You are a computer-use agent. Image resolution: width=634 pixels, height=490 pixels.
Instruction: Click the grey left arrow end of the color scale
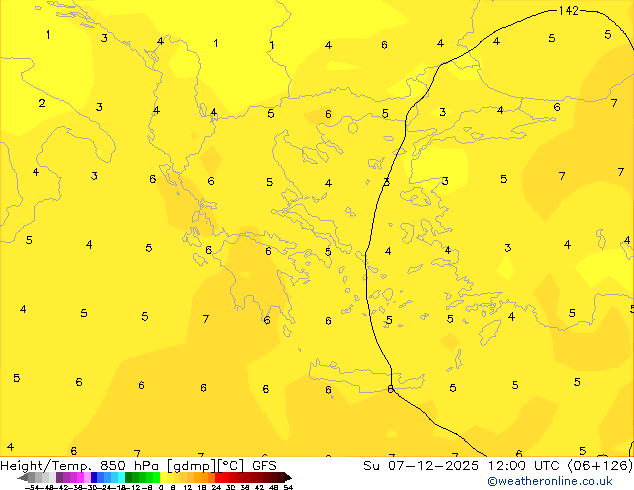(22, 477)
